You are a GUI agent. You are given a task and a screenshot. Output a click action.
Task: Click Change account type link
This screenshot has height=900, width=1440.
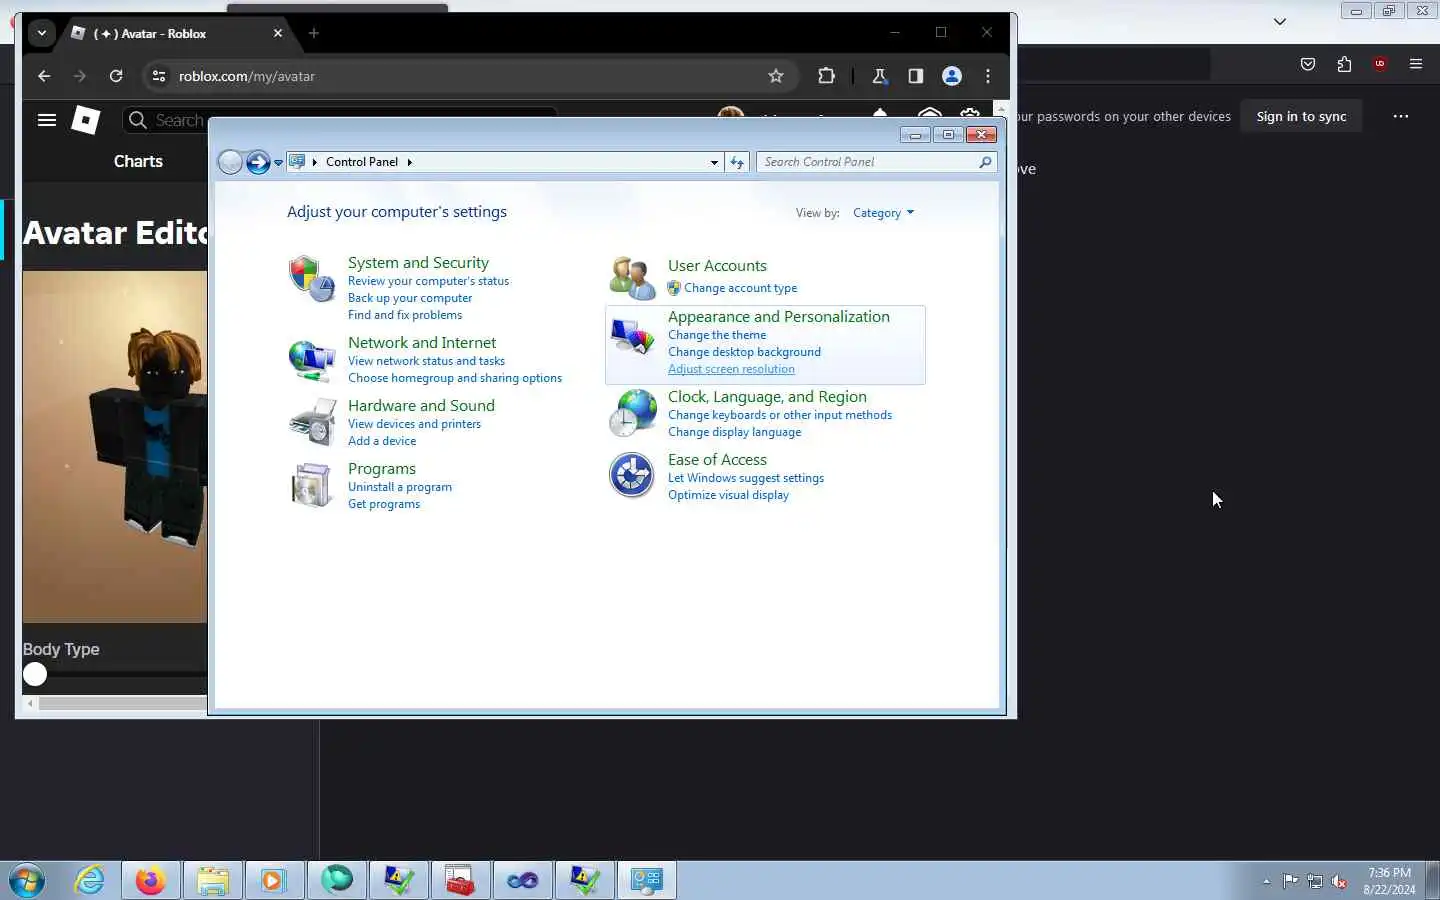740,288
